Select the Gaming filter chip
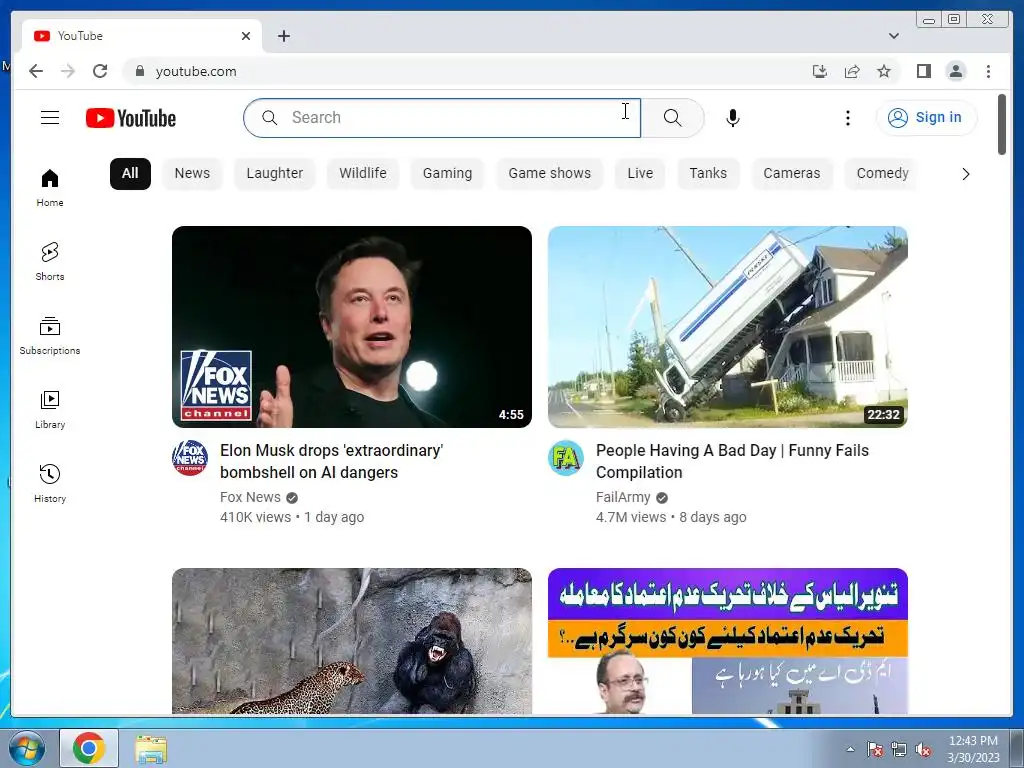The image size is (1024, 768). [447, 174]
